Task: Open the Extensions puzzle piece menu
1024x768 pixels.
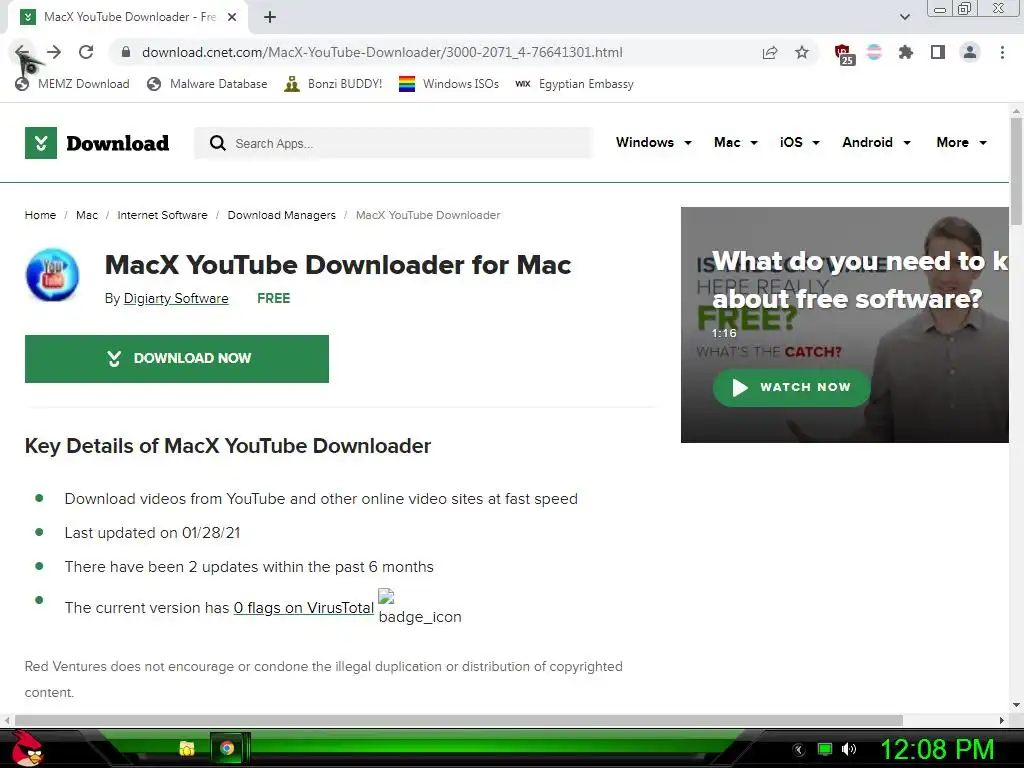Action: (906, 52)
